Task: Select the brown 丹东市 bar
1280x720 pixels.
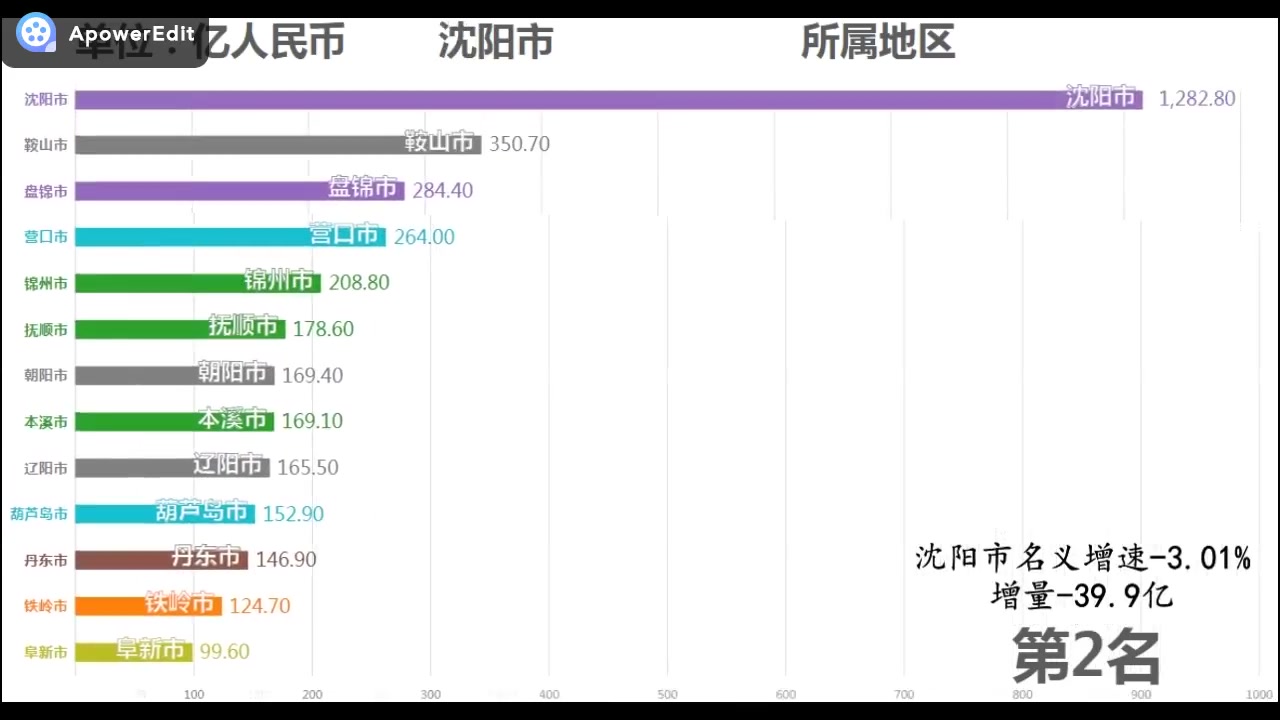Action: click(162, 560)
